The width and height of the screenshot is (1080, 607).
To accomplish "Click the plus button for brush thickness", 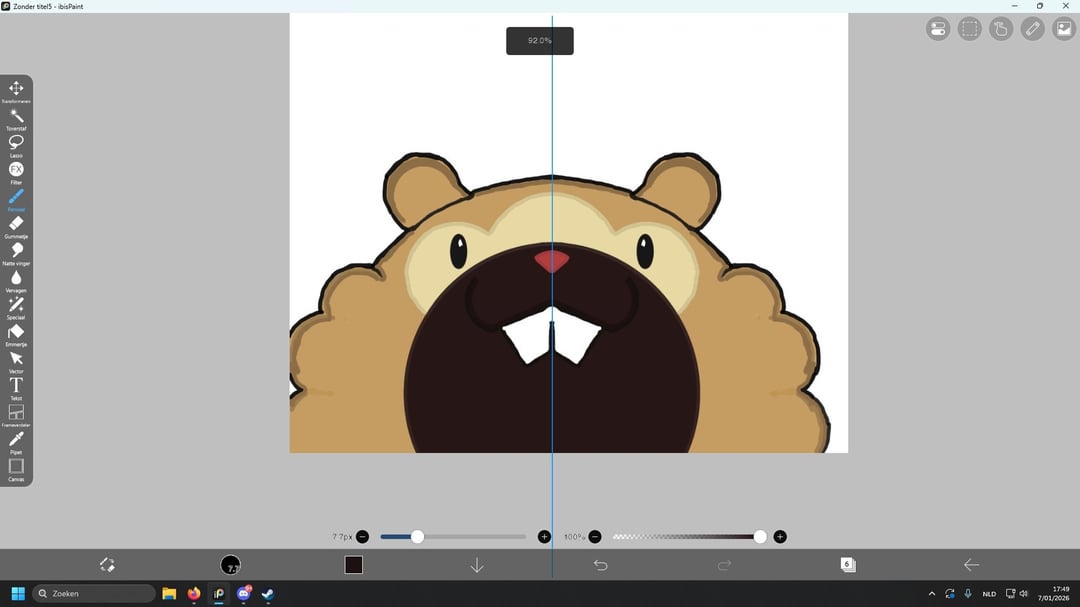I will click(x=544, y=537).
